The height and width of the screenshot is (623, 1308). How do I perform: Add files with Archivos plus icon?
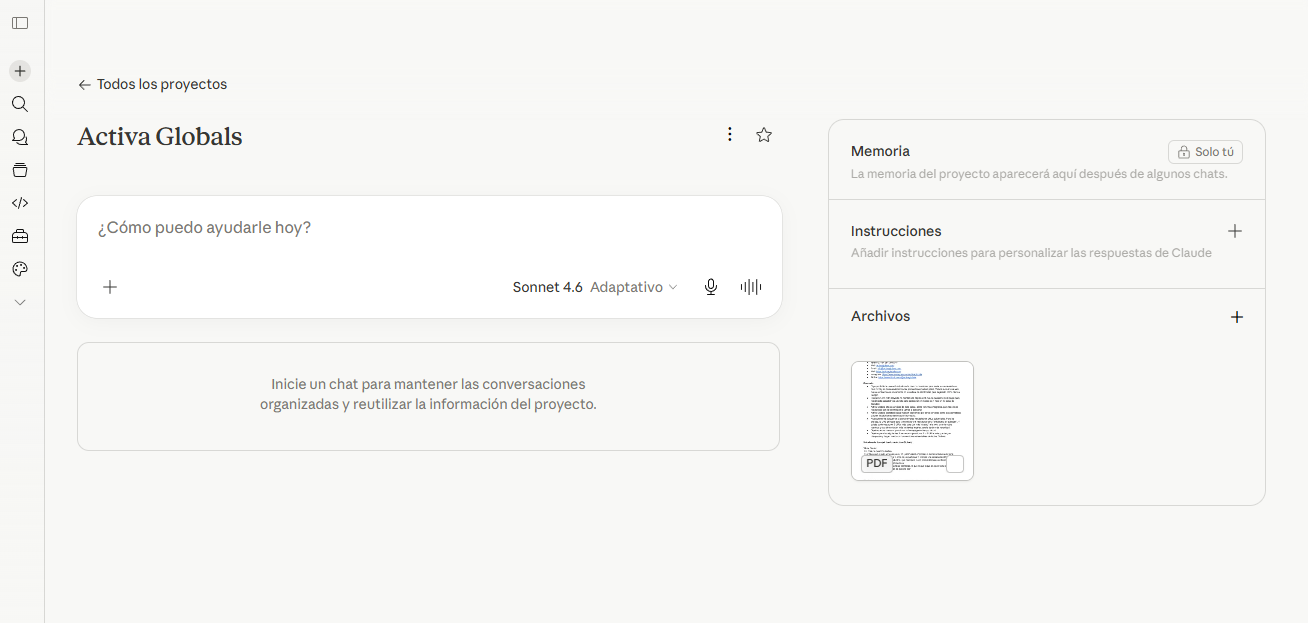tap(1237, 317)
